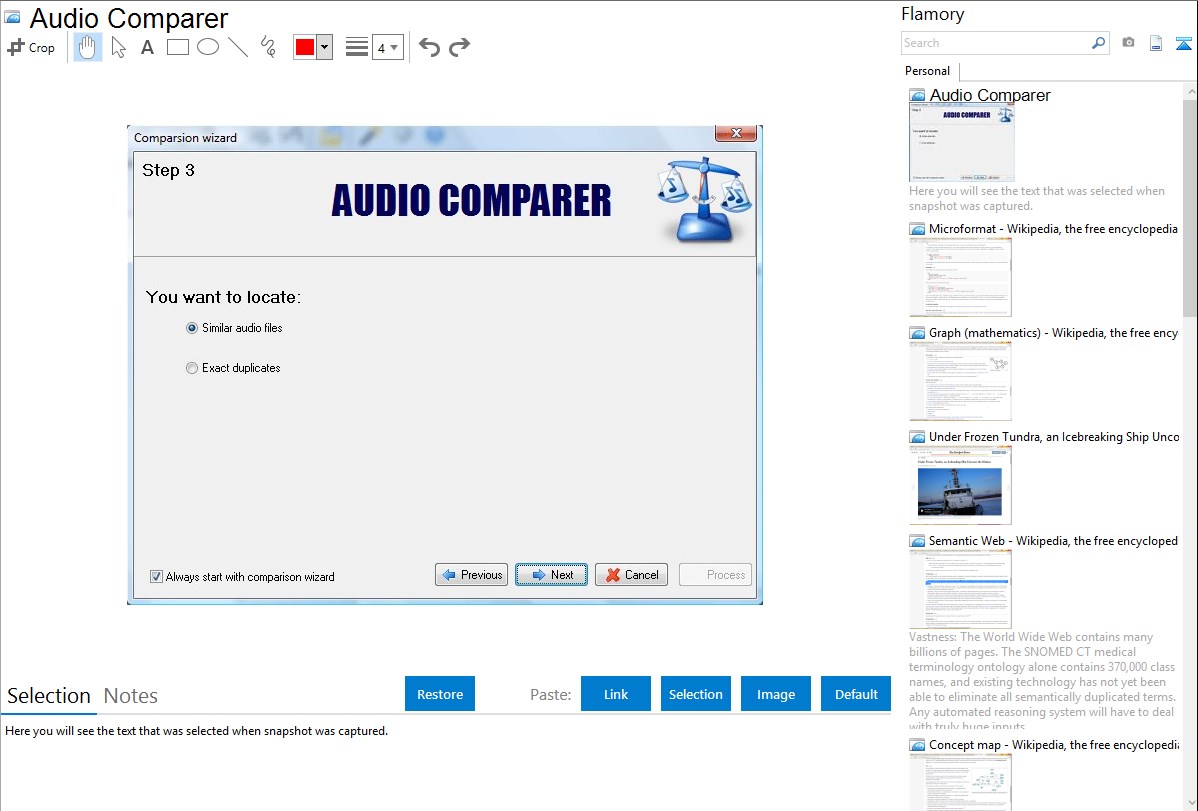Redo the last annotation
Image resolution: width=1198 pixels, height=811 pixels.
click(x=459, y=47)
